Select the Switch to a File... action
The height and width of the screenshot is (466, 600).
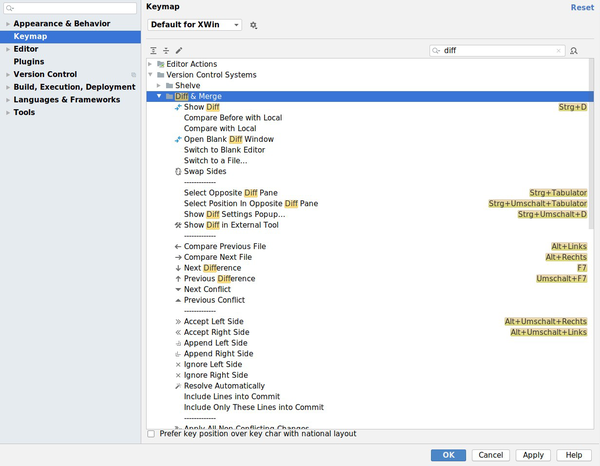click(x=215, y=161)
